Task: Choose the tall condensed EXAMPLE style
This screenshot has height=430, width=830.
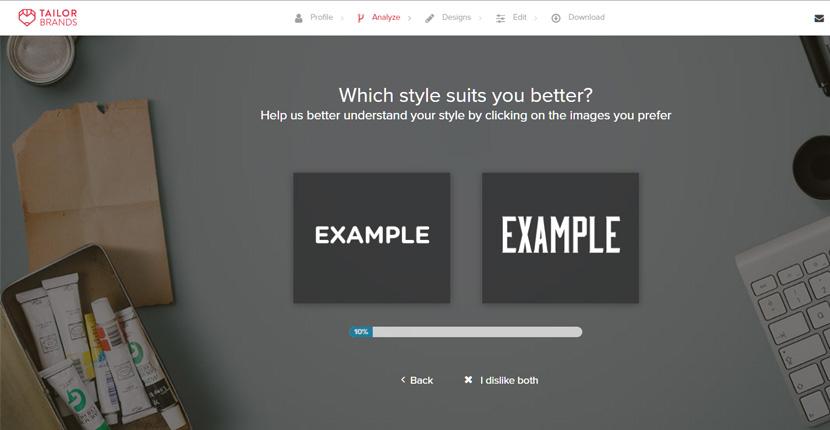Action: (x=560, y=238)
